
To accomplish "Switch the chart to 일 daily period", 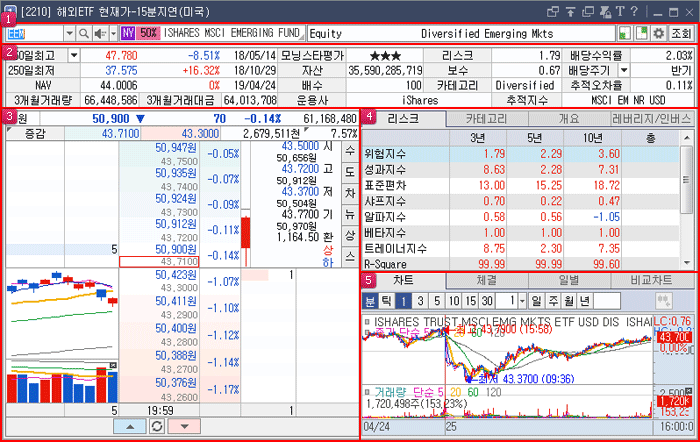I will [x=536, y=301].
